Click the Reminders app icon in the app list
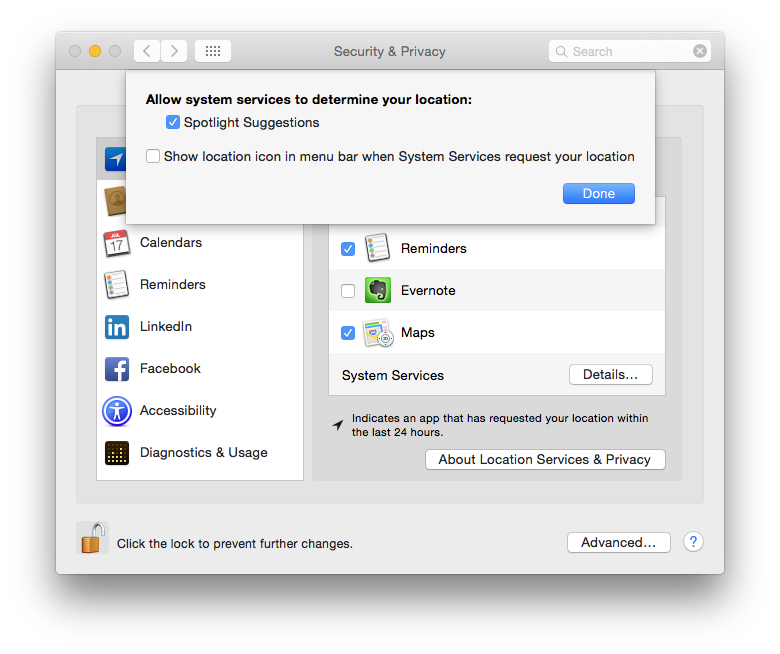This screenshot has height=654, width=780. tap(378, 248)
